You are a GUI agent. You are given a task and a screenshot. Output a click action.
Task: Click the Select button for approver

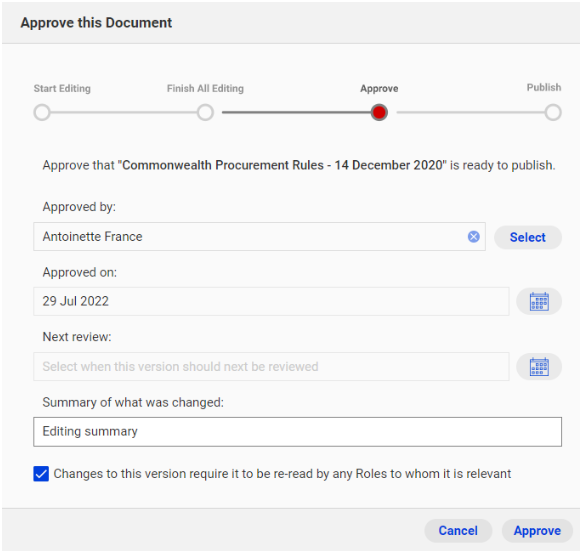pyautogui.click(x=527, y=237)
